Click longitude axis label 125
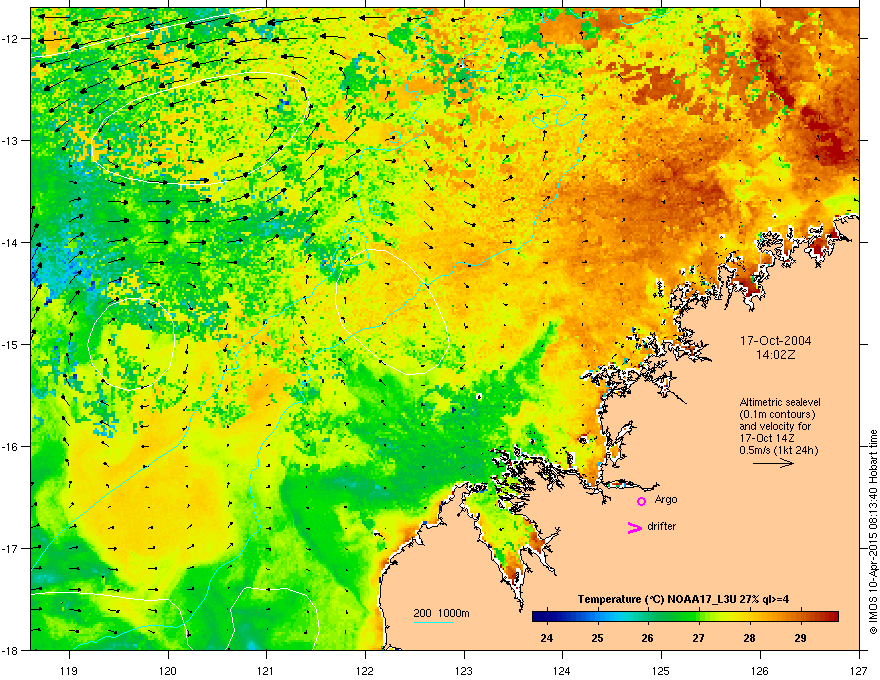This screenshot has height=680, width=880. pos(661,670)
